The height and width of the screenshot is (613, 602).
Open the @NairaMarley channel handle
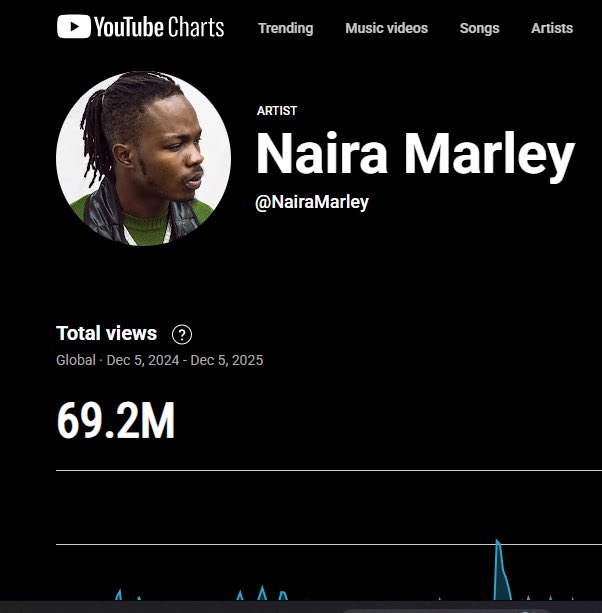[312, 202]
